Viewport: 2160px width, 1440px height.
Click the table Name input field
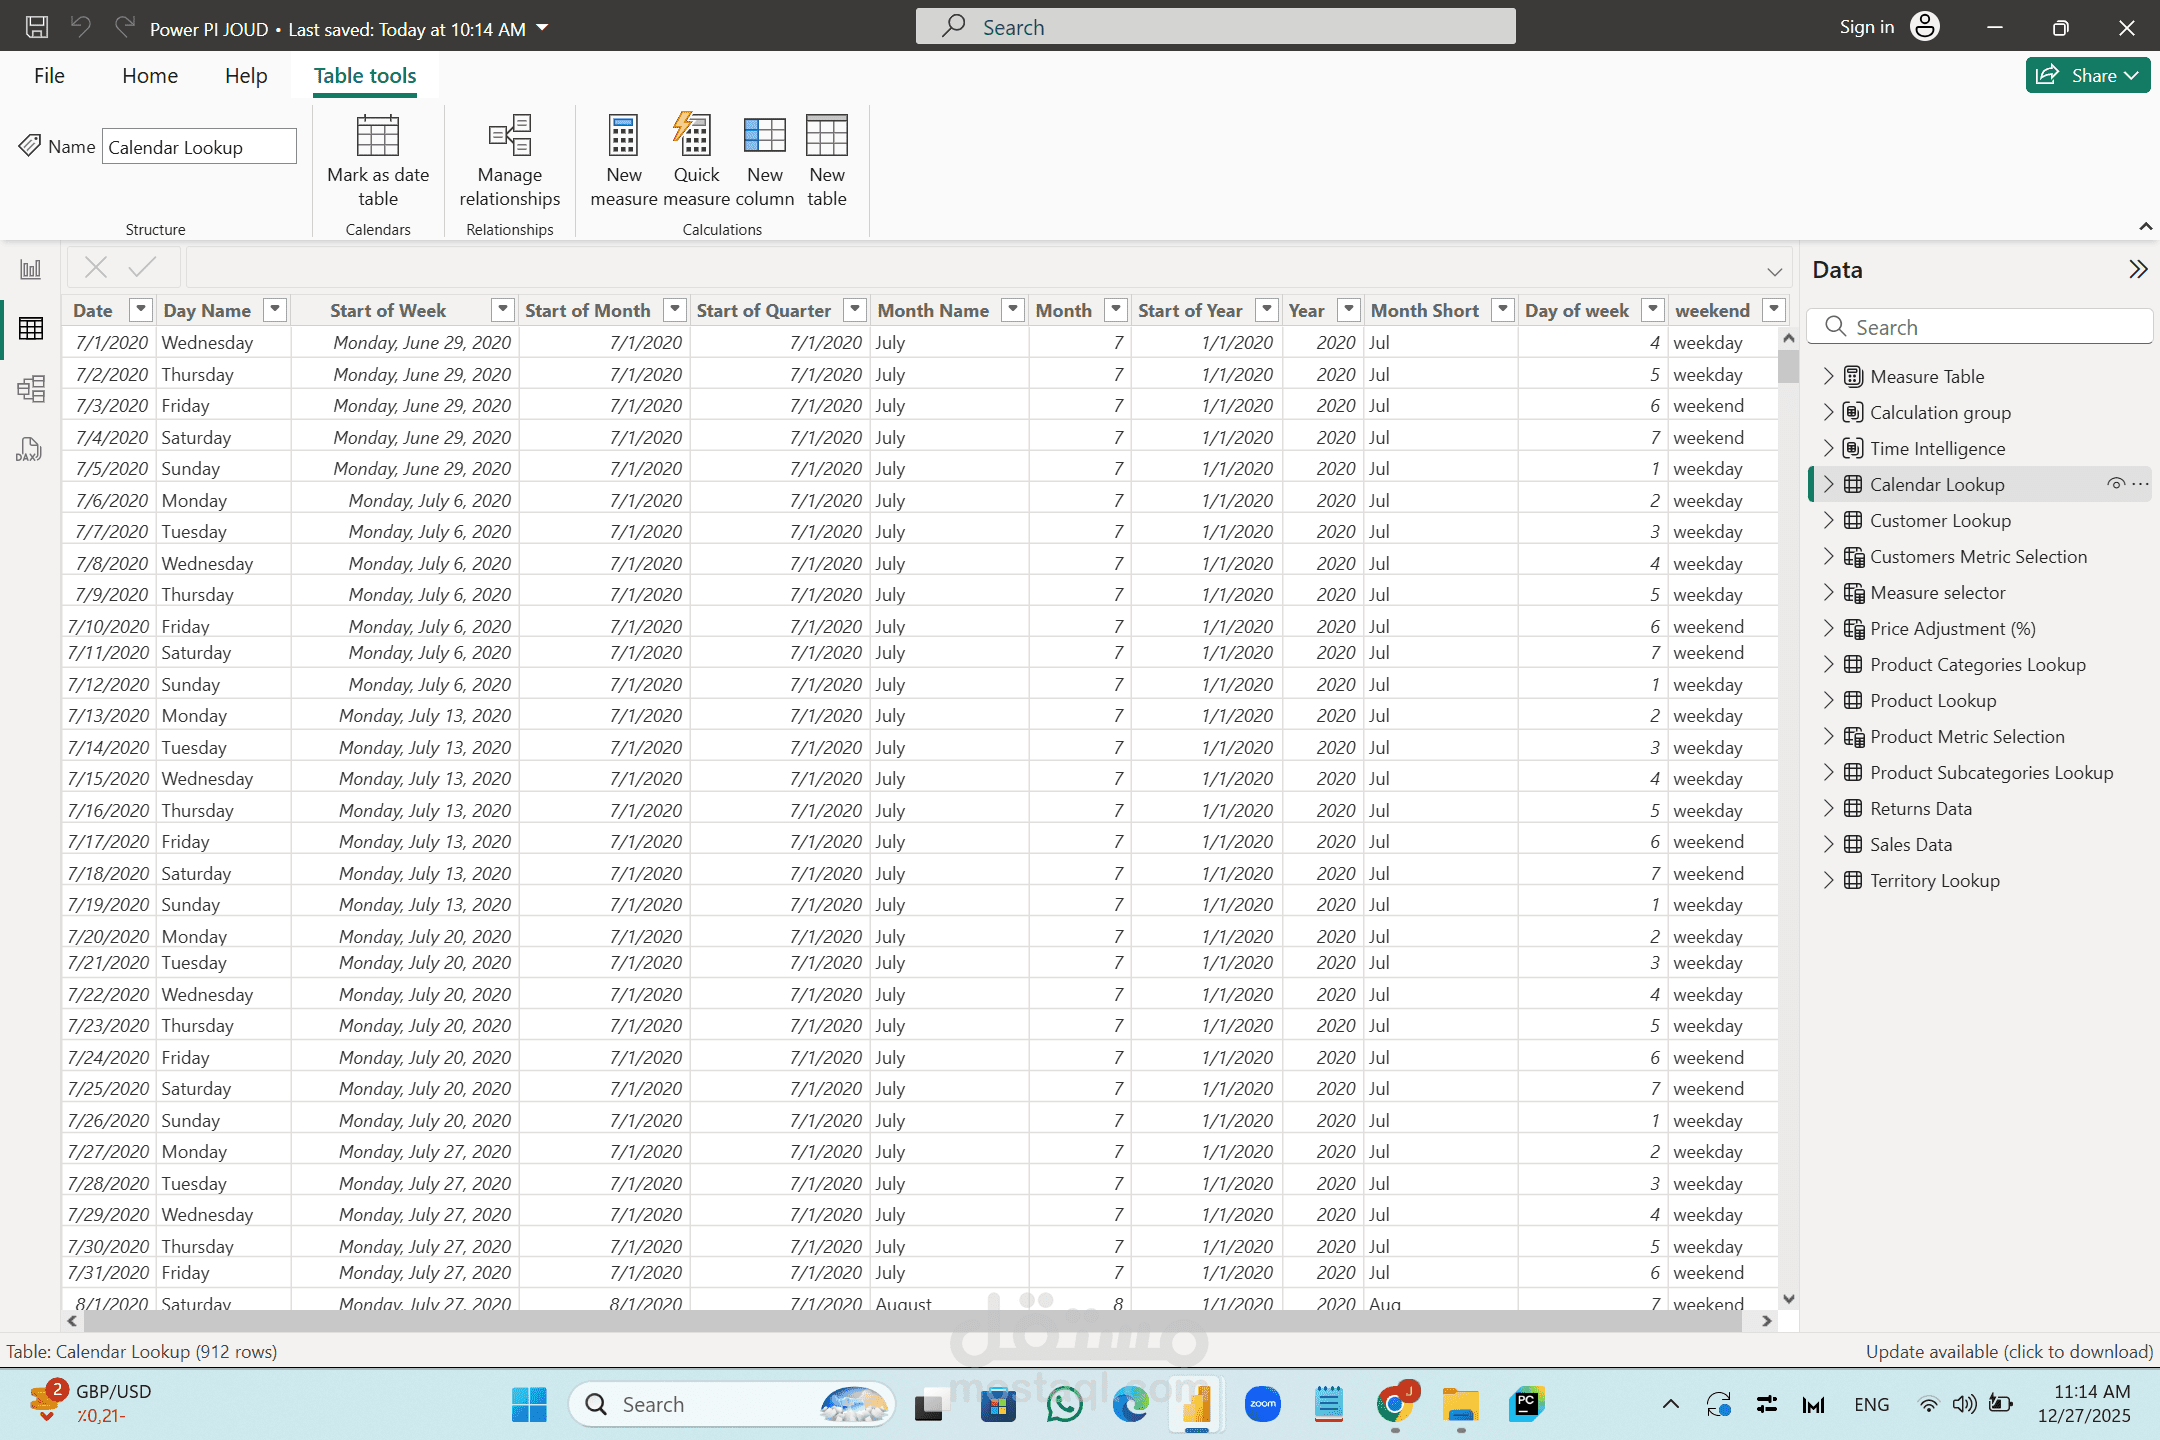[199, 147]
